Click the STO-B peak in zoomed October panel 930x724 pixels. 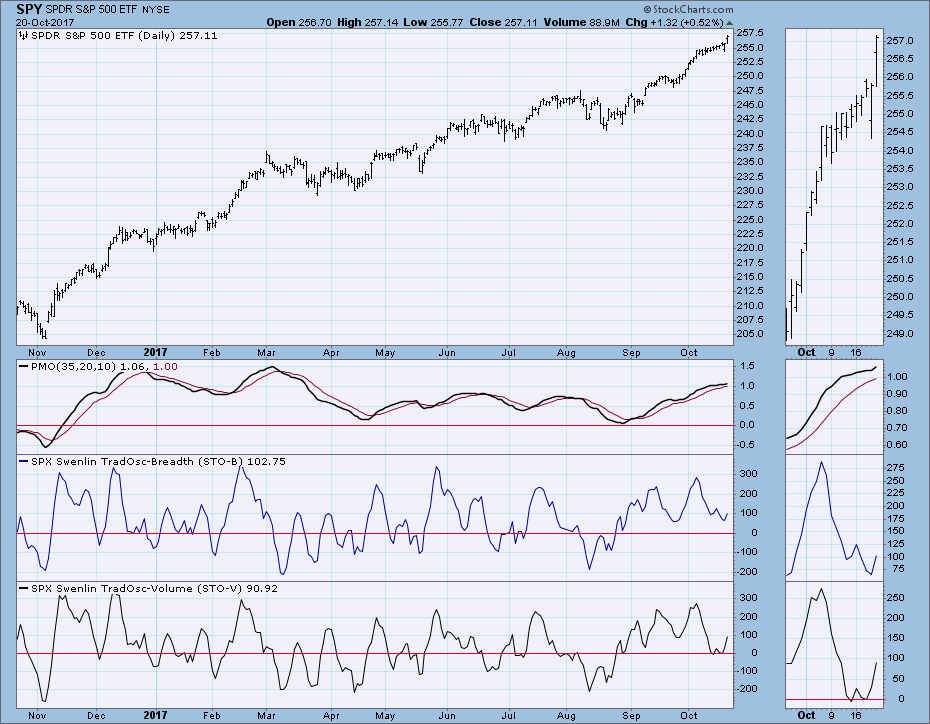821,463
